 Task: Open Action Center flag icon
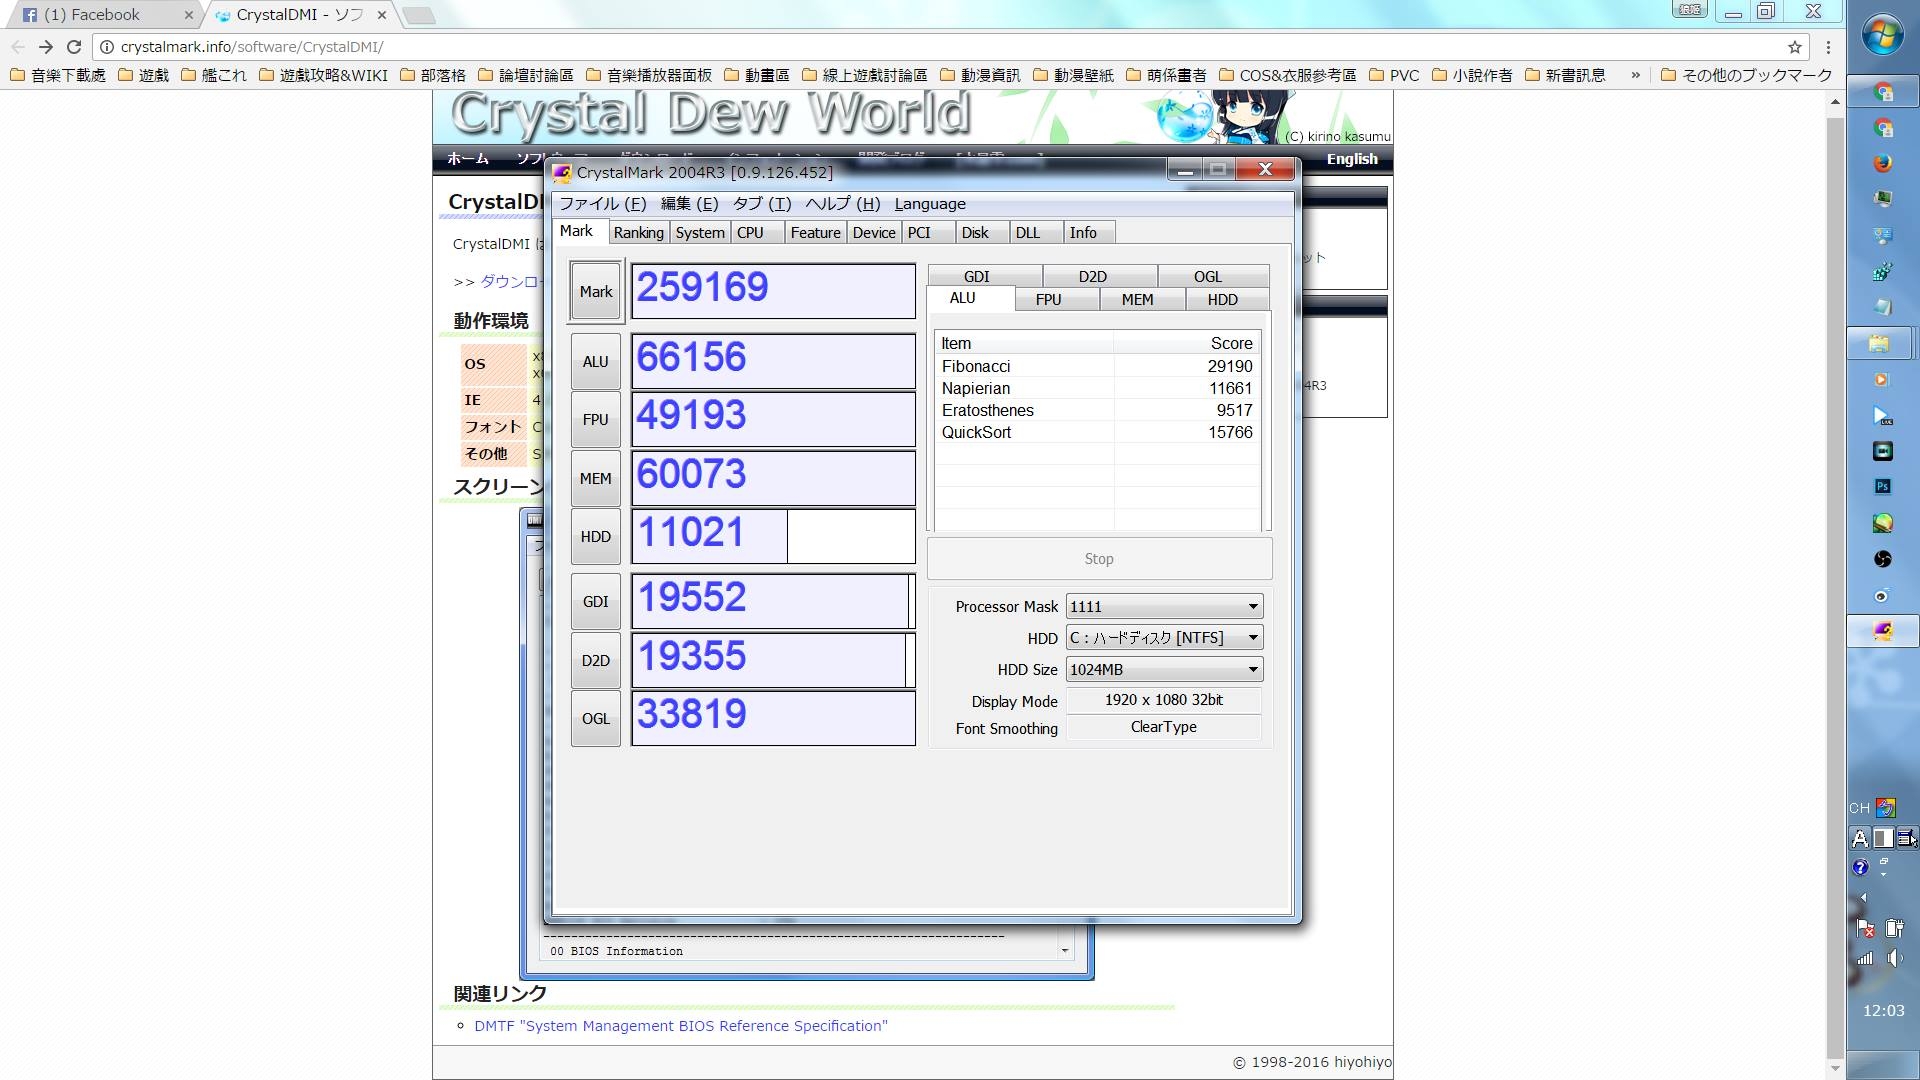1865,928
